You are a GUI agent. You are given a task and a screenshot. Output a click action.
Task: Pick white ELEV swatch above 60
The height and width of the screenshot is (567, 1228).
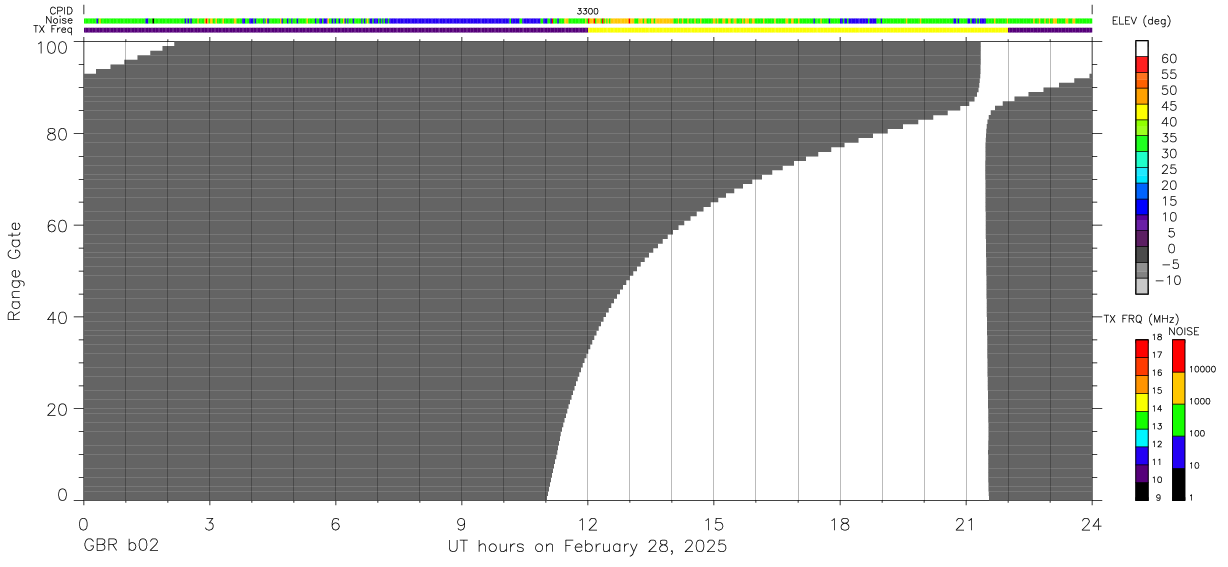click(1143, 48)
